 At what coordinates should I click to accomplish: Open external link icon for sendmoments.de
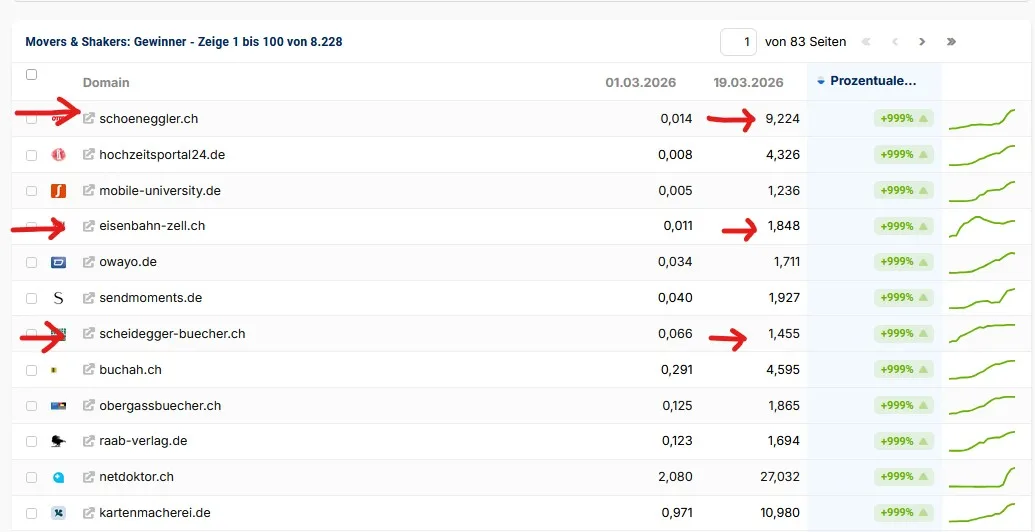[88, 298]
